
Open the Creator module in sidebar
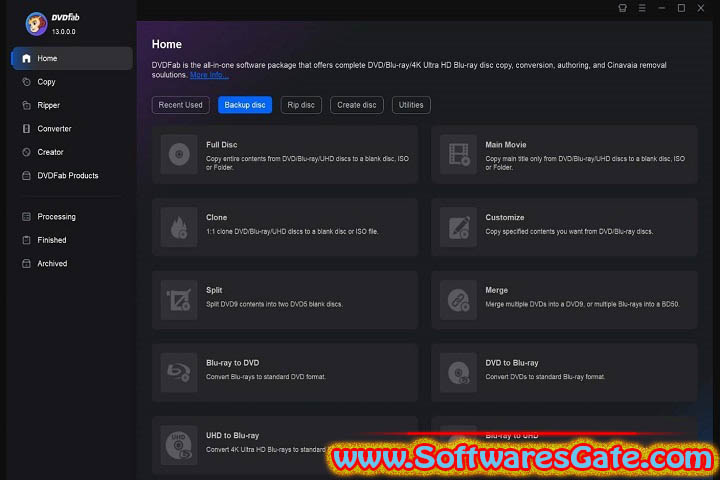[50, 152]
